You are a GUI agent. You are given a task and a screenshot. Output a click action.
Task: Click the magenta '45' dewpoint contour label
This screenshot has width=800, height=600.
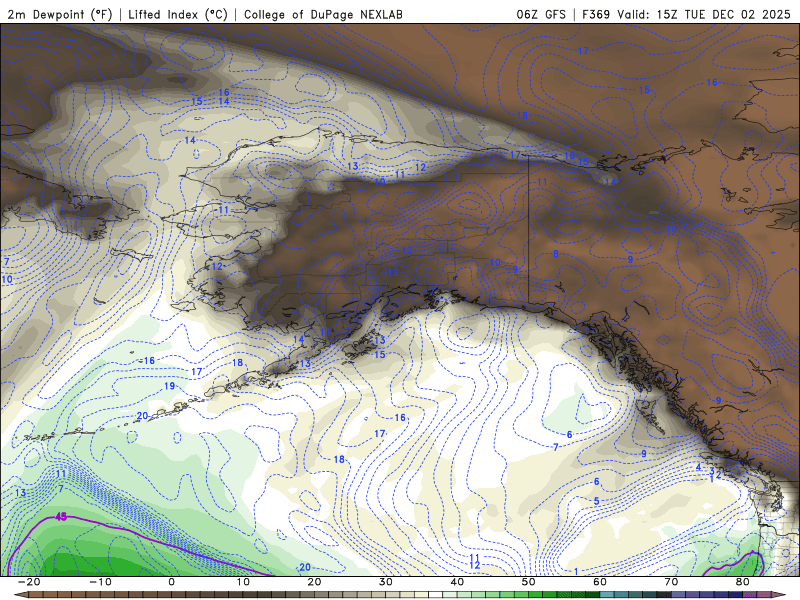point(61,517)
